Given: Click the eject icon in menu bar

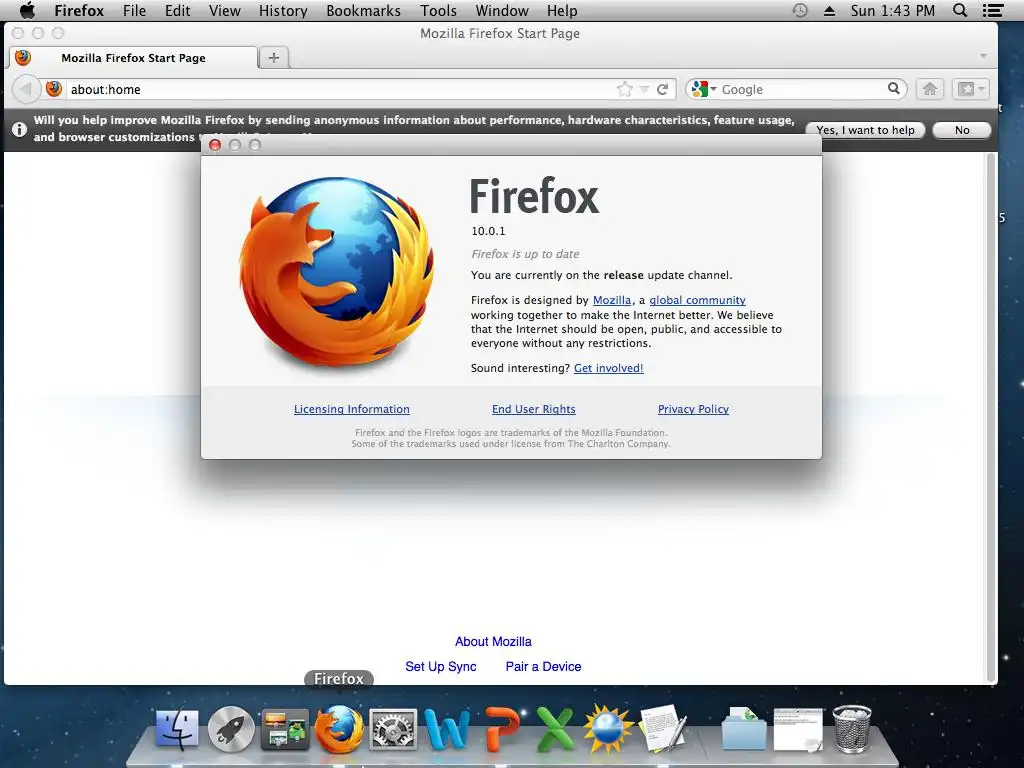Looking at the screenshot, I should pos(829,10).
